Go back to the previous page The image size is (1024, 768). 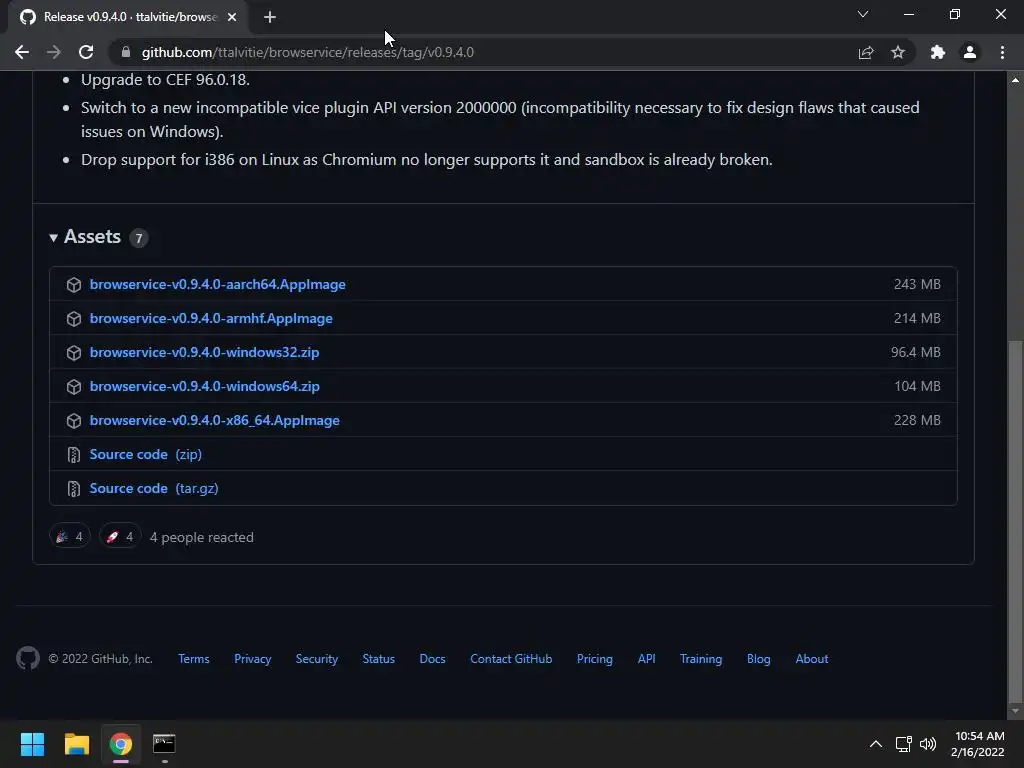[22, 52]
